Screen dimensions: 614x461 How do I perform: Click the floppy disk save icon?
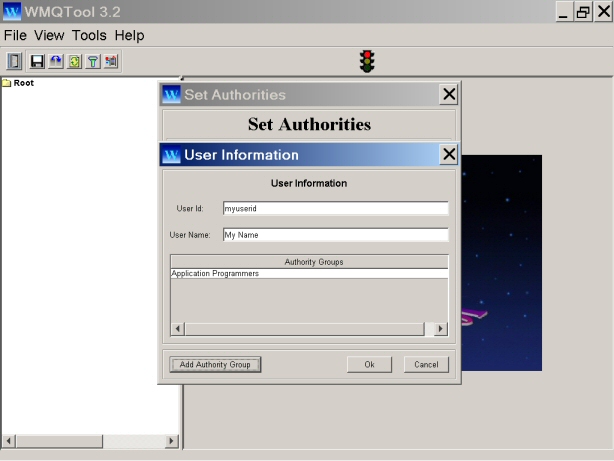[37, 61]
